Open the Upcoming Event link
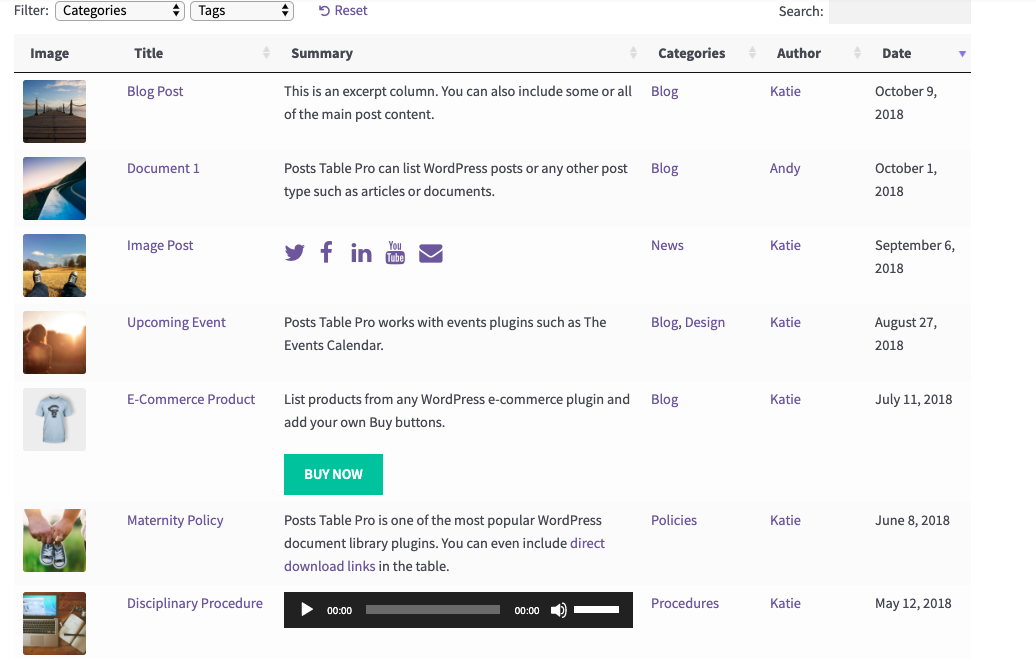Viewport: 1036px width, 659px height. [x=176, y=322]
